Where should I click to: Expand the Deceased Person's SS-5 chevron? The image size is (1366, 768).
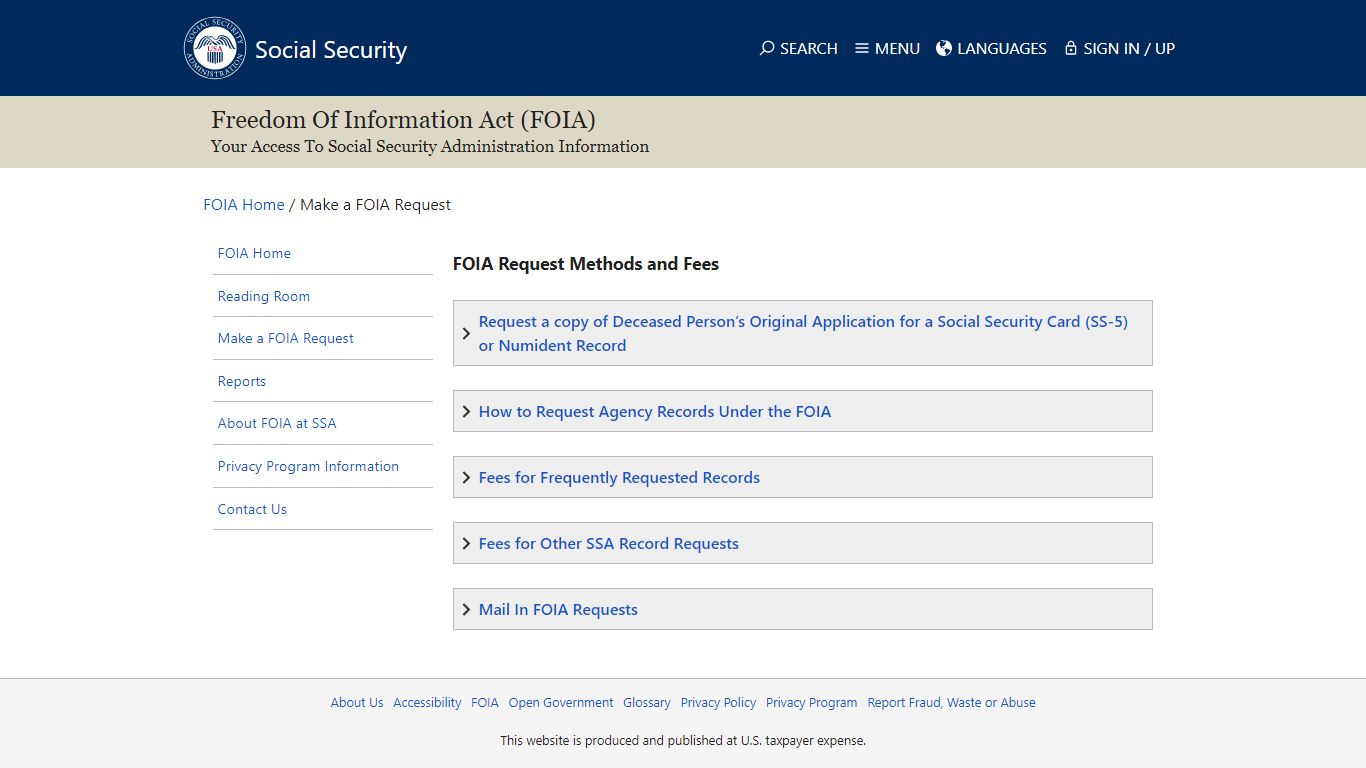466,333
